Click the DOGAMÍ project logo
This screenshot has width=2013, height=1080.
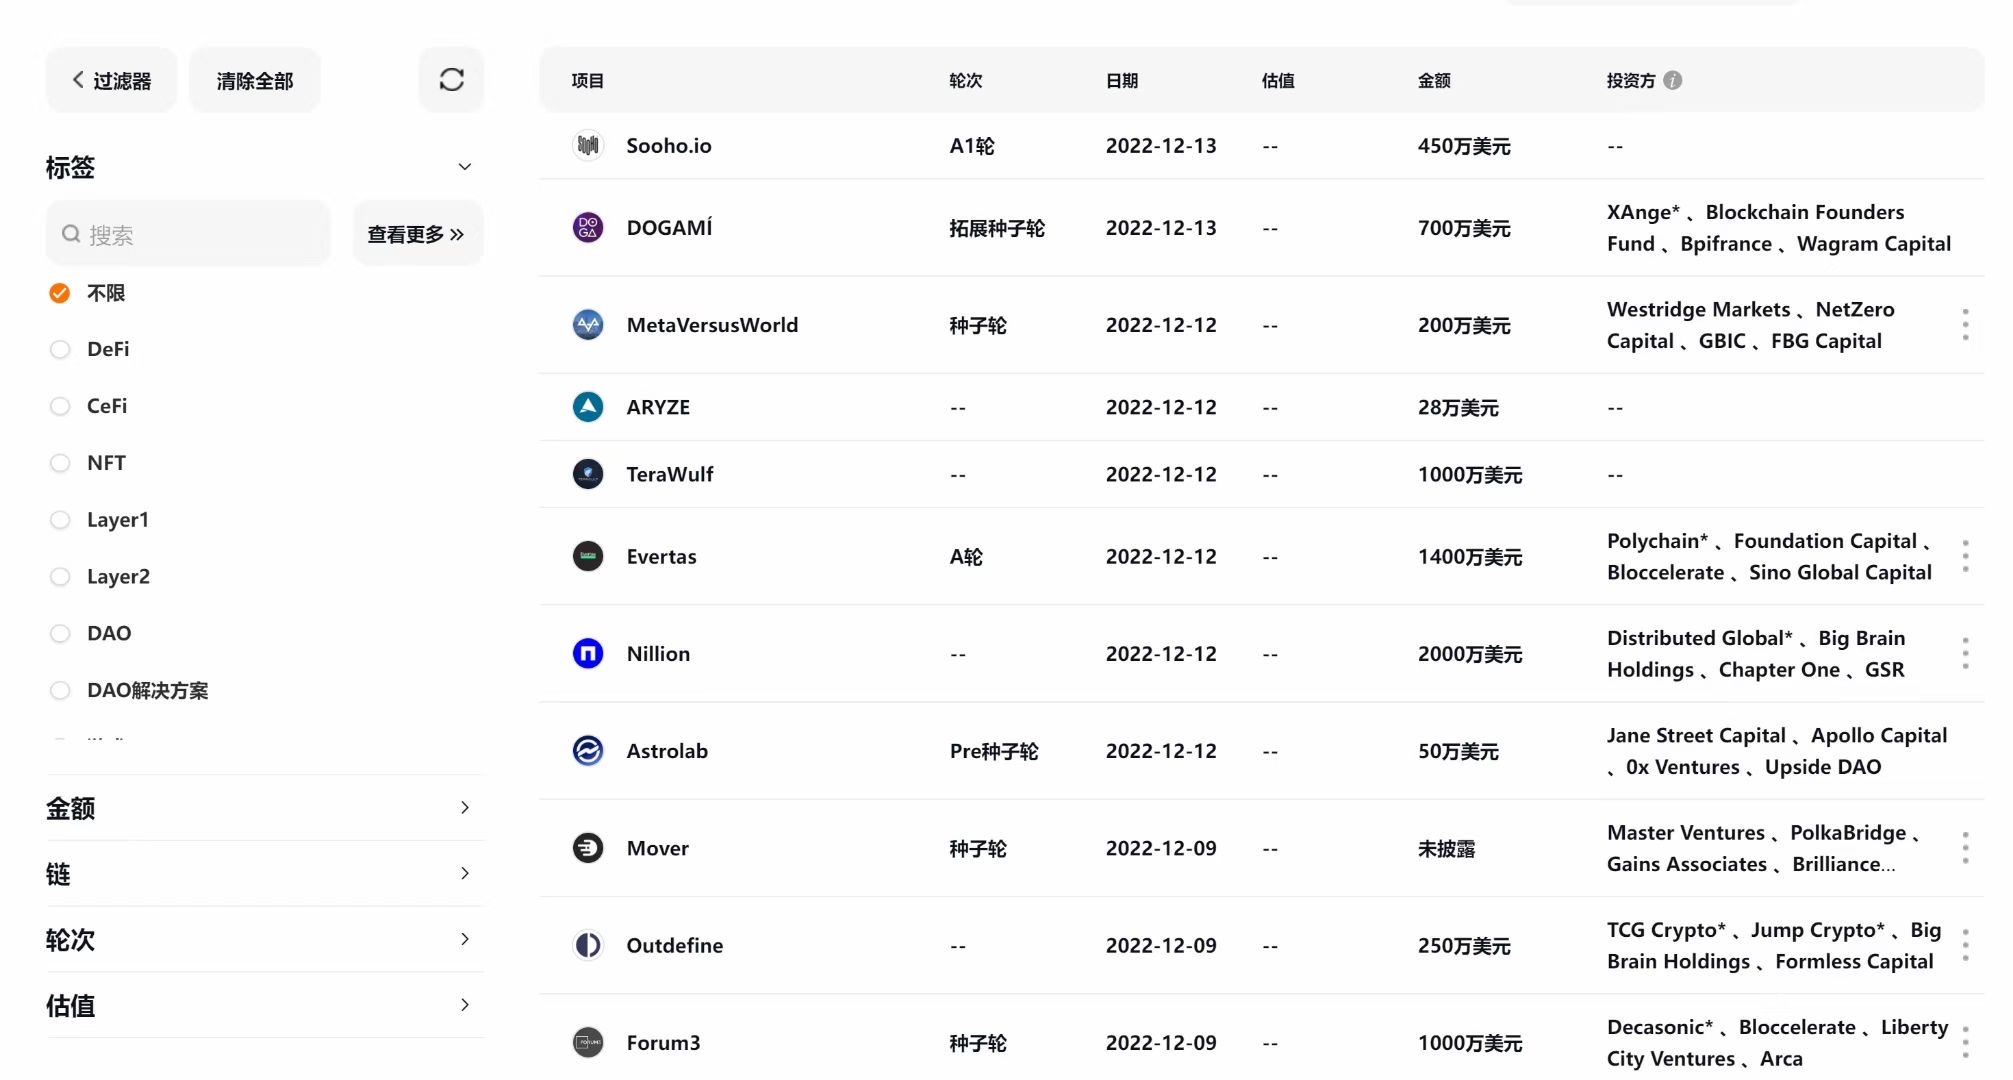pos(588,227)
